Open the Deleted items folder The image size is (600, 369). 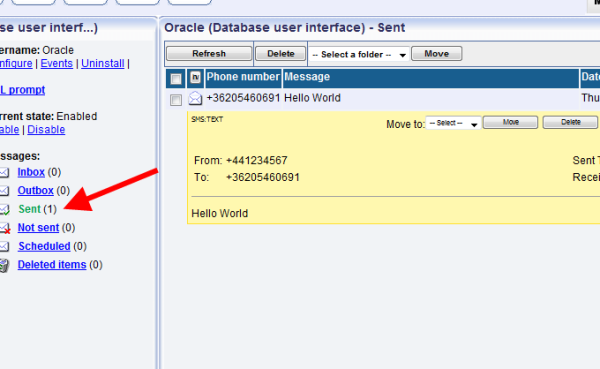coord(52,265)
